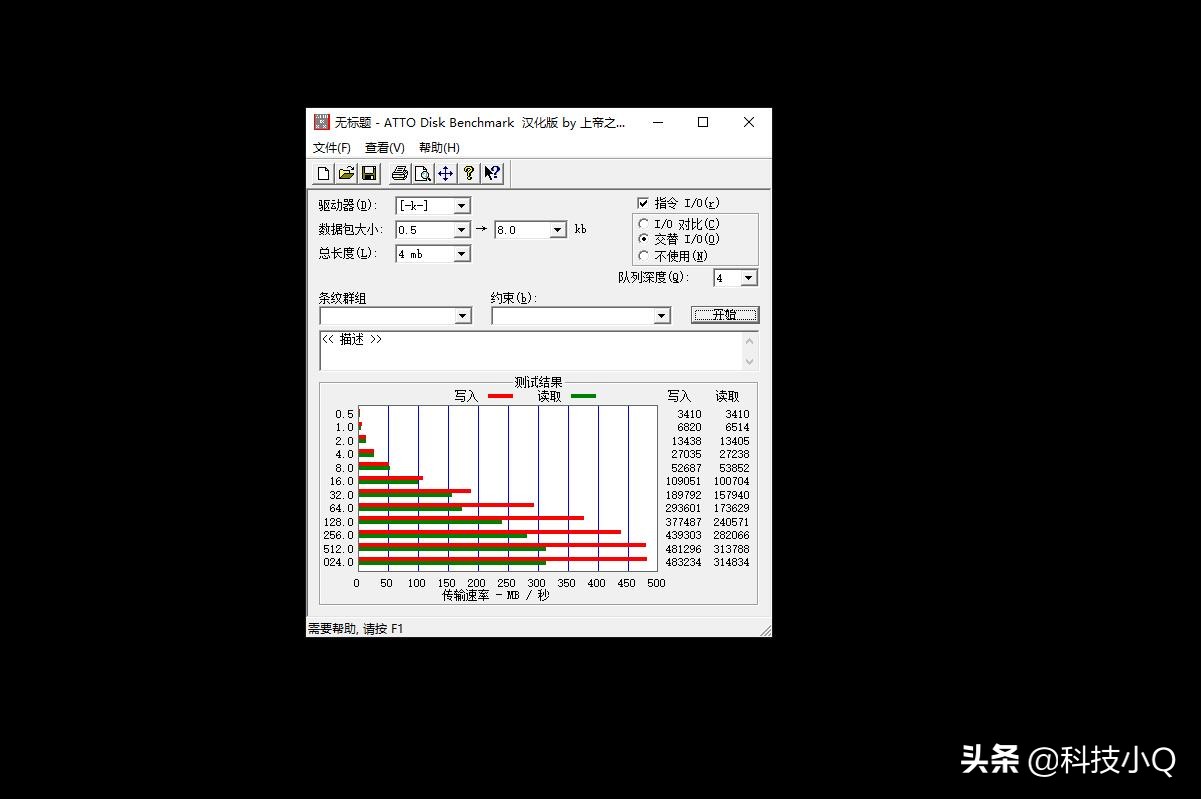Change the starting packet size from 0.5
1201x799 pixels.
pos(462,229)
